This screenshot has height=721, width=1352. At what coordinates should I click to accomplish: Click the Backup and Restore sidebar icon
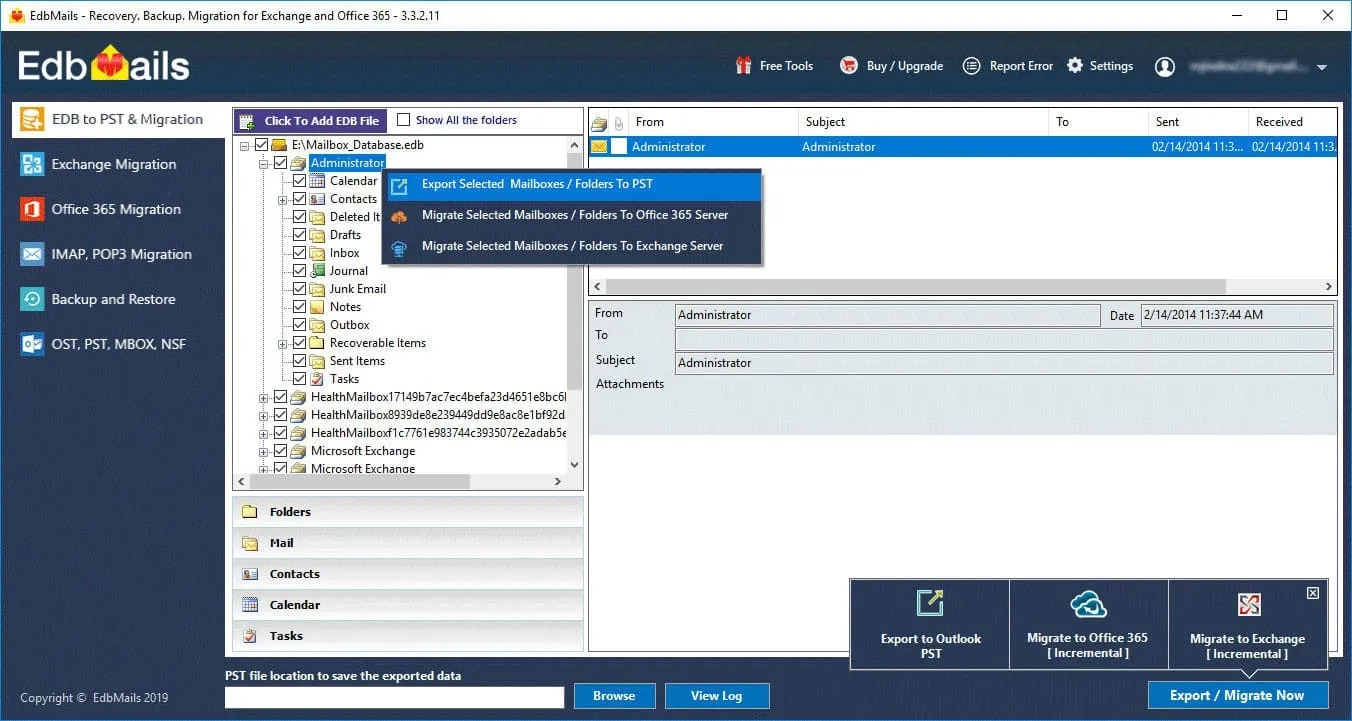pos(33,299)
